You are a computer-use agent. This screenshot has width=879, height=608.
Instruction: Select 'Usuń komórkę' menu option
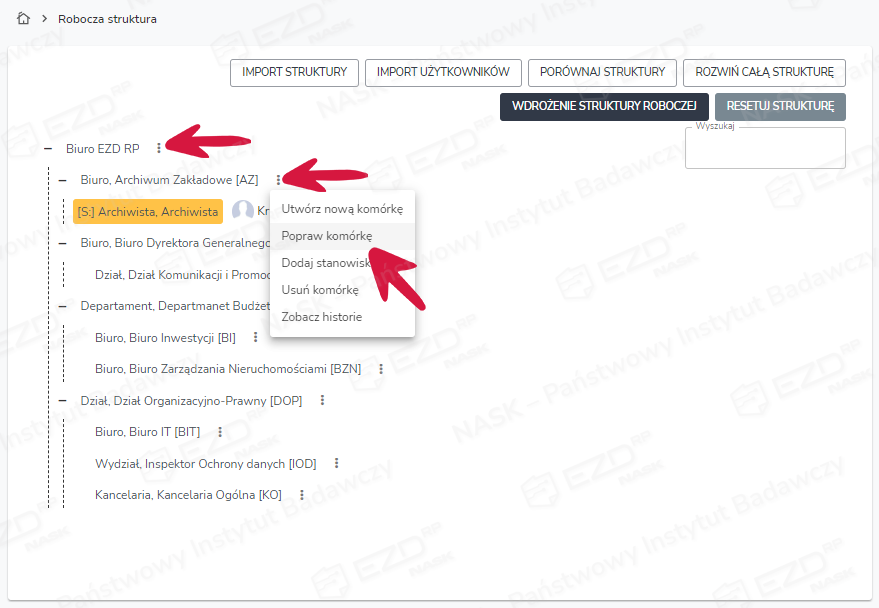[x=320, y=290]
